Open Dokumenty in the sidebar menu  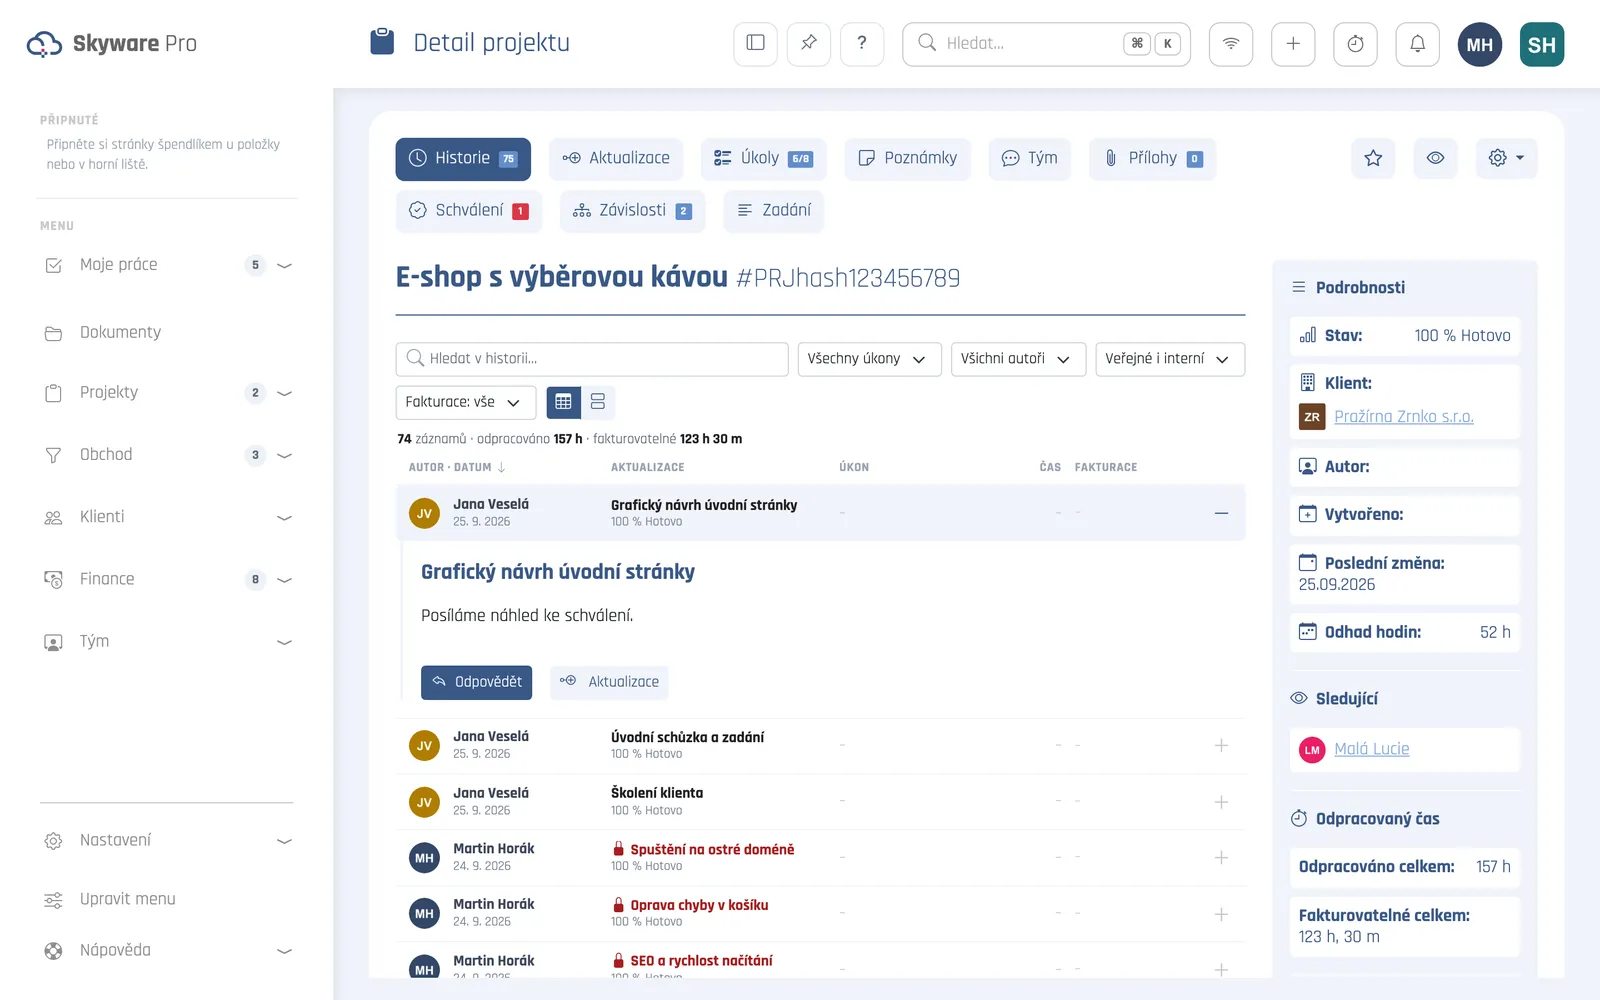[x=120, y=333]
